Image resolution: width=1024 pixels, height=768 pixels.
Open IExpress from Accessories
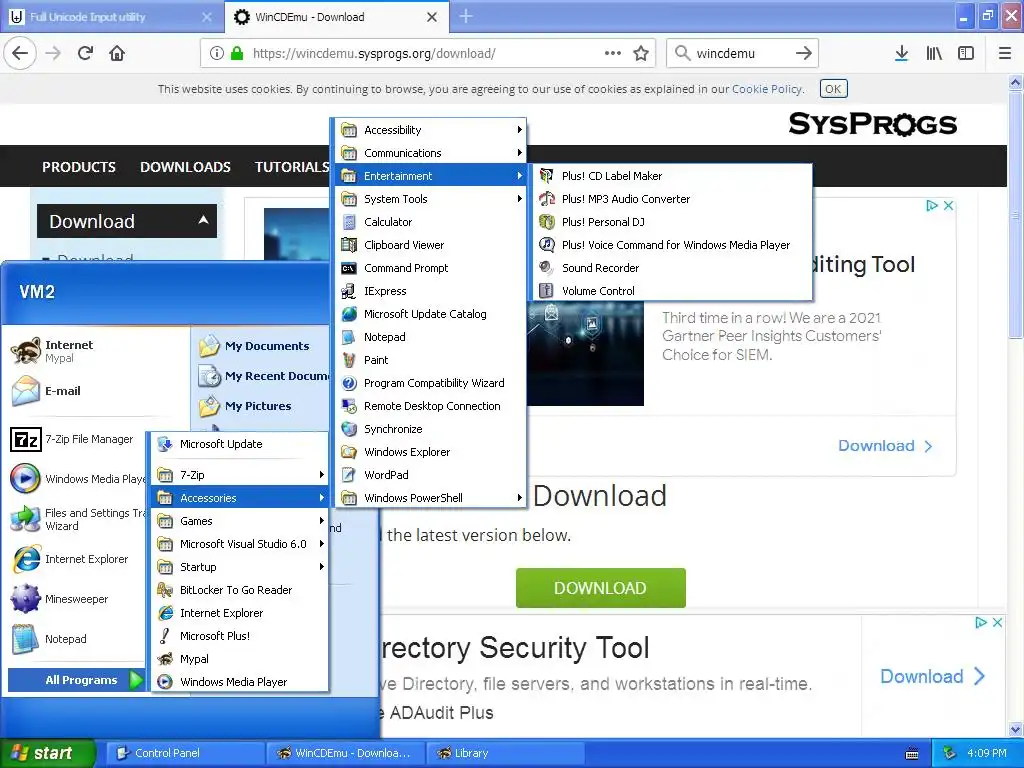[431, 291]
